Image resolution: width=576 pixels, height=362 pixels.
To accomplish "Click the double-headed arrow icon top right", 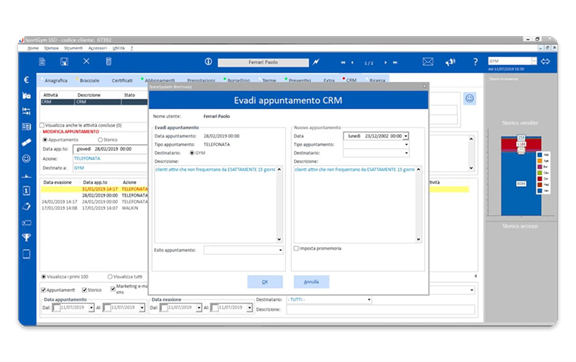I will pos(546,61).
